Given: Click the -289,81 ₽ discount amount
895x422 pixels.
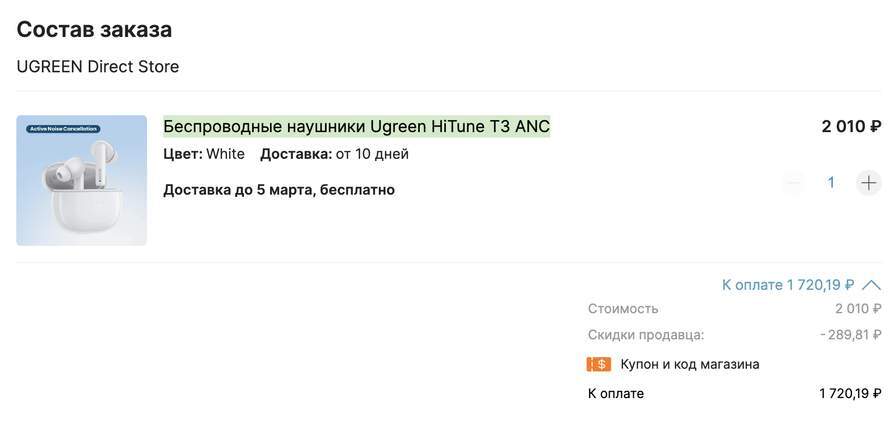Looking at the screenshot, I should pos(850,335).
